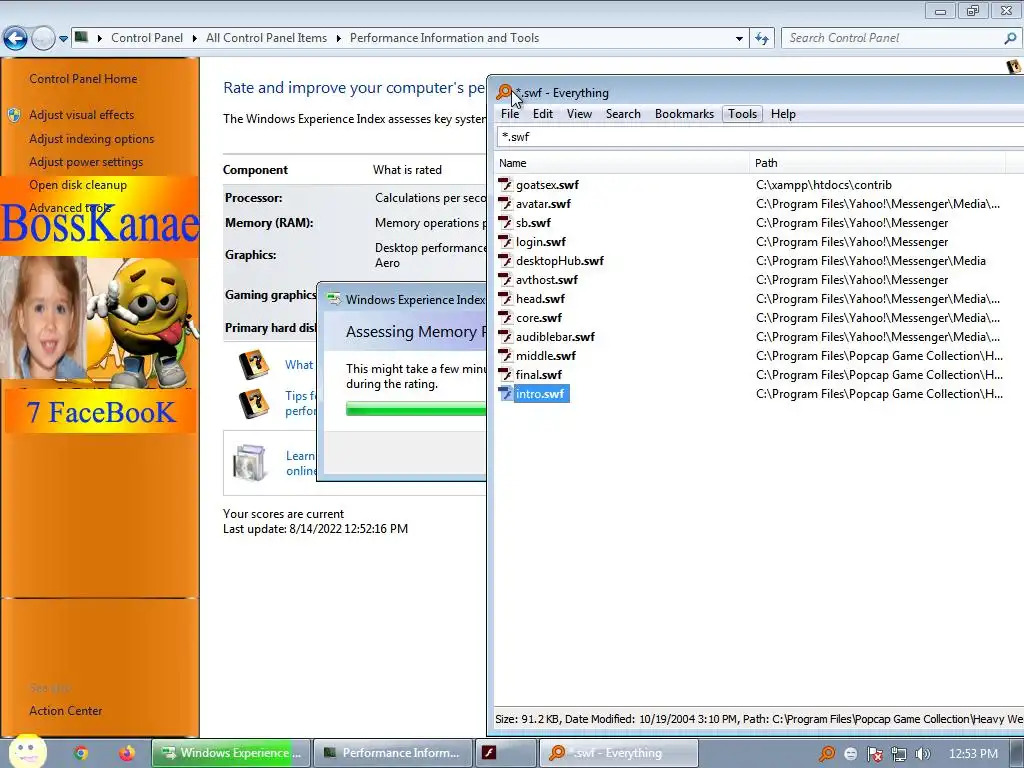Open the Tools menu in Everything
Viewport: 1024px width, 768px height.
point(743,114)
